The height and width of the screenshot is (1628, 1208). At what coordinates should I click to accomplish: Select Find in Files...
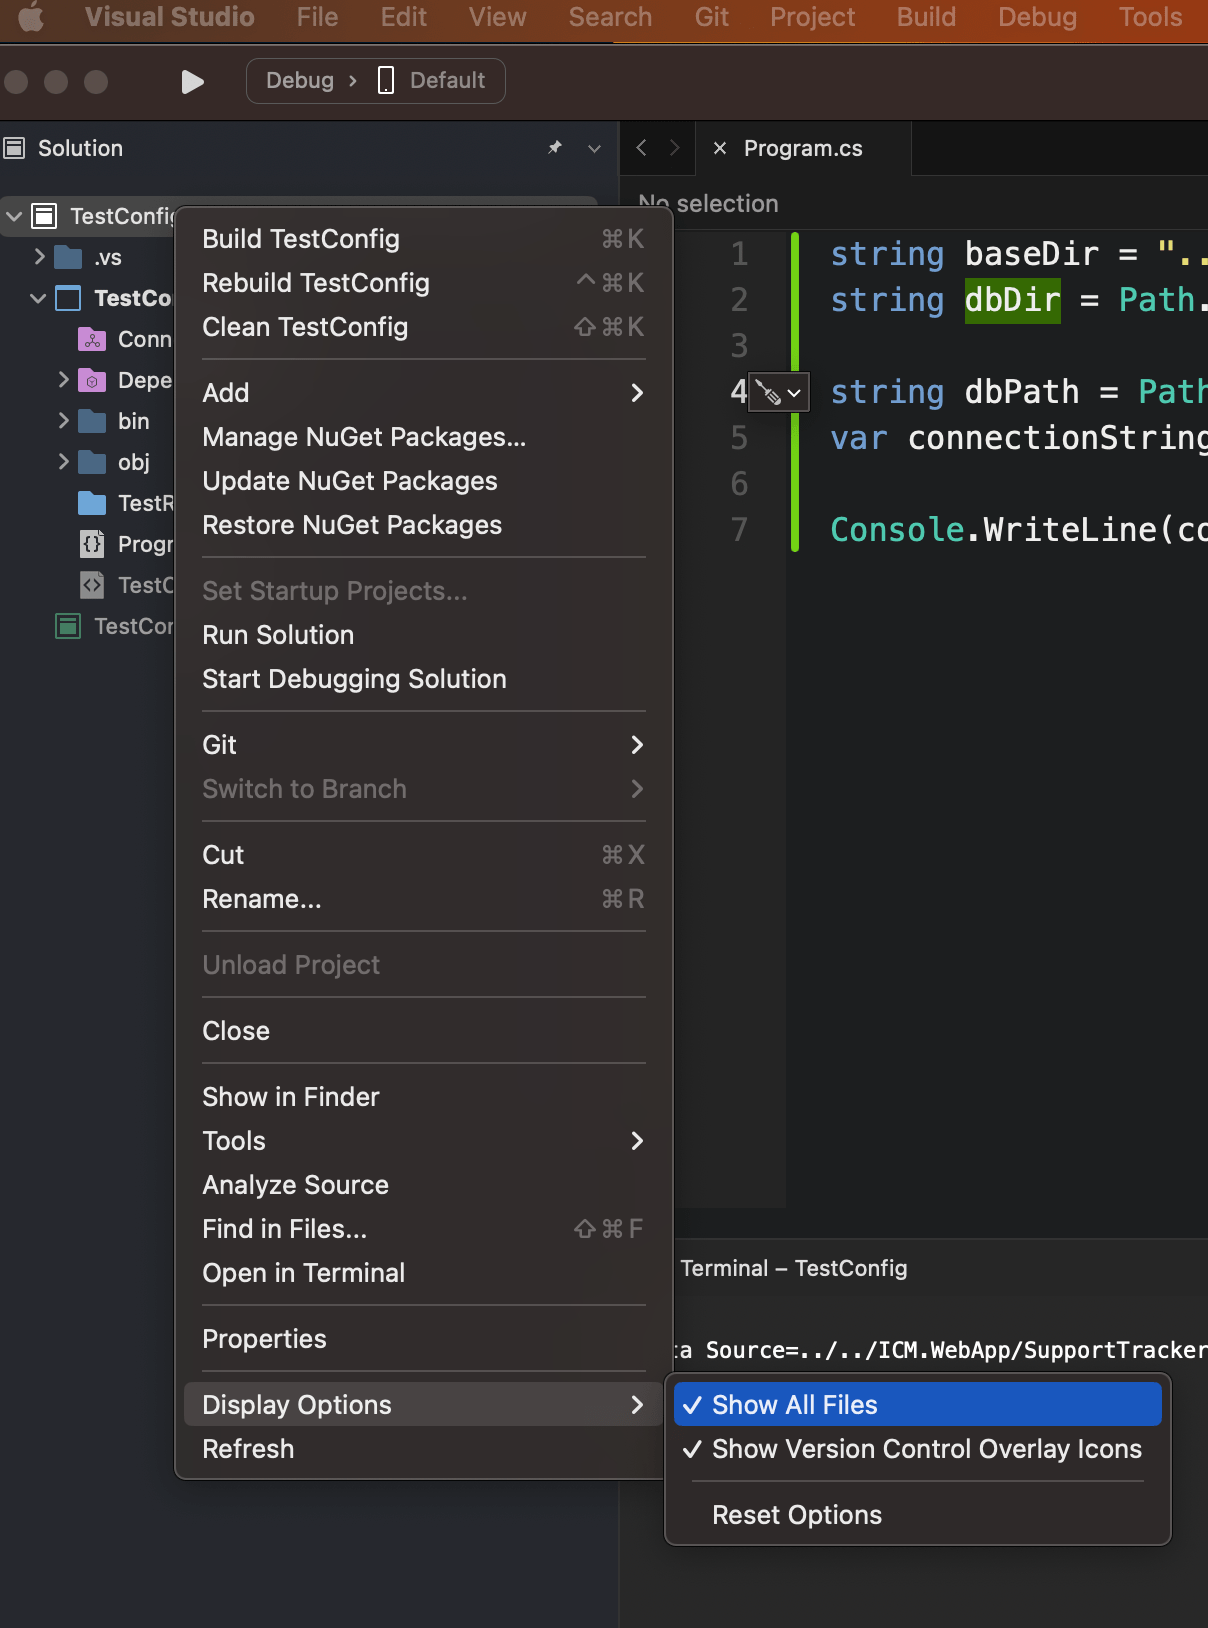pos(424,1229)
